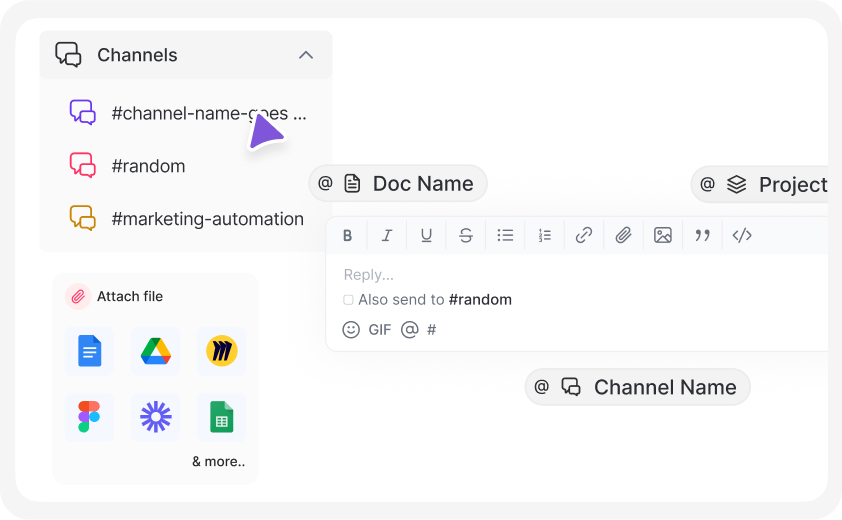Select the #marketing-automation channel
The height and width of the screenshot is (520, 842).
point(207,219)
